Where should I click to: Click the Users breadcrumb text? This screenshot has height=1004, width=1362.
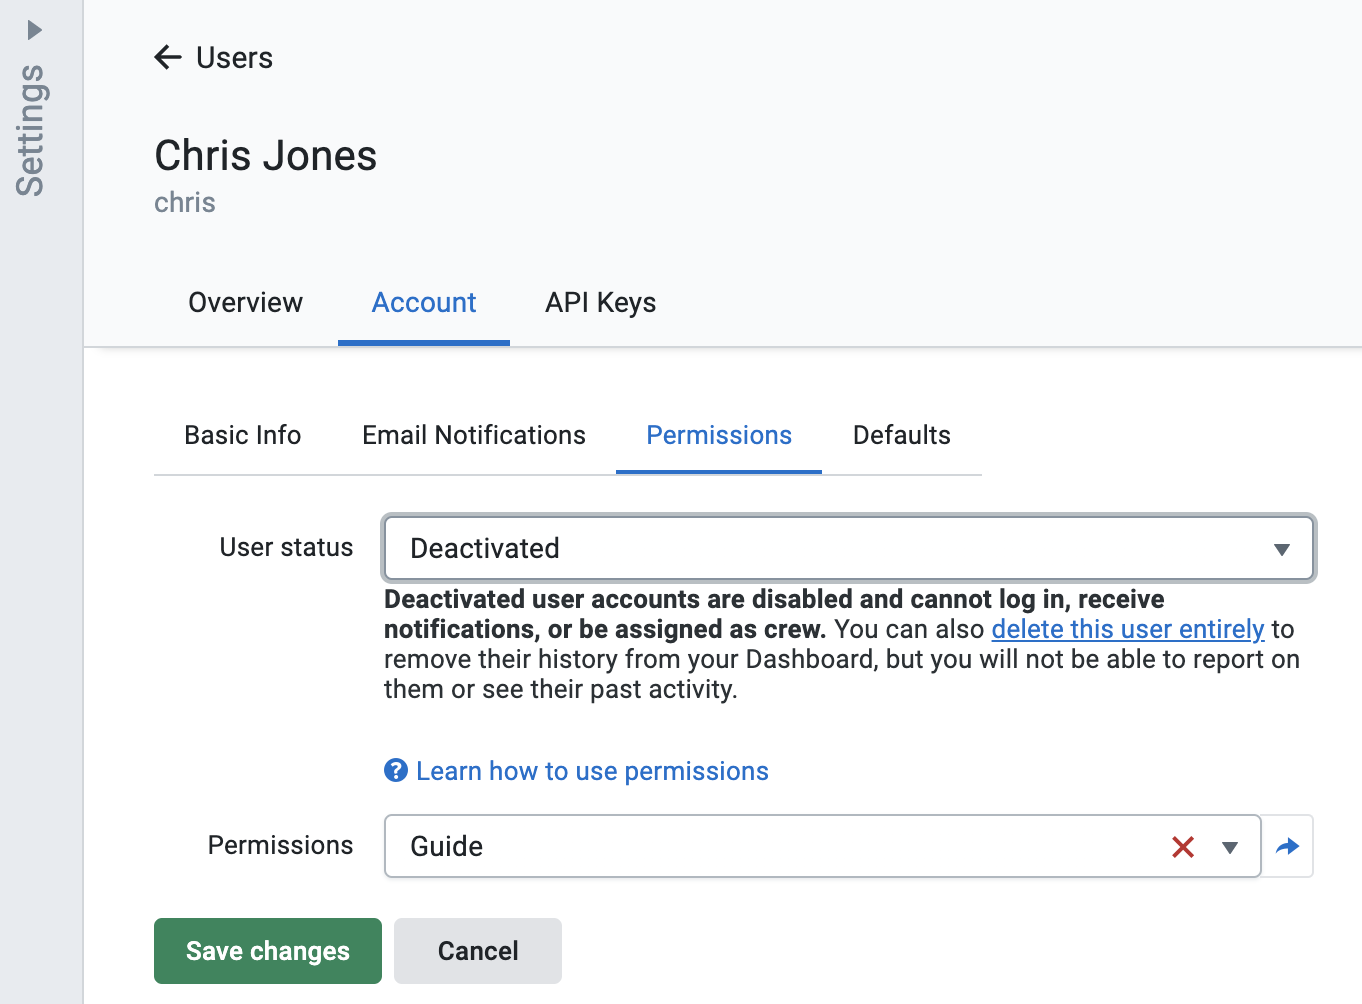click(234, 58)
